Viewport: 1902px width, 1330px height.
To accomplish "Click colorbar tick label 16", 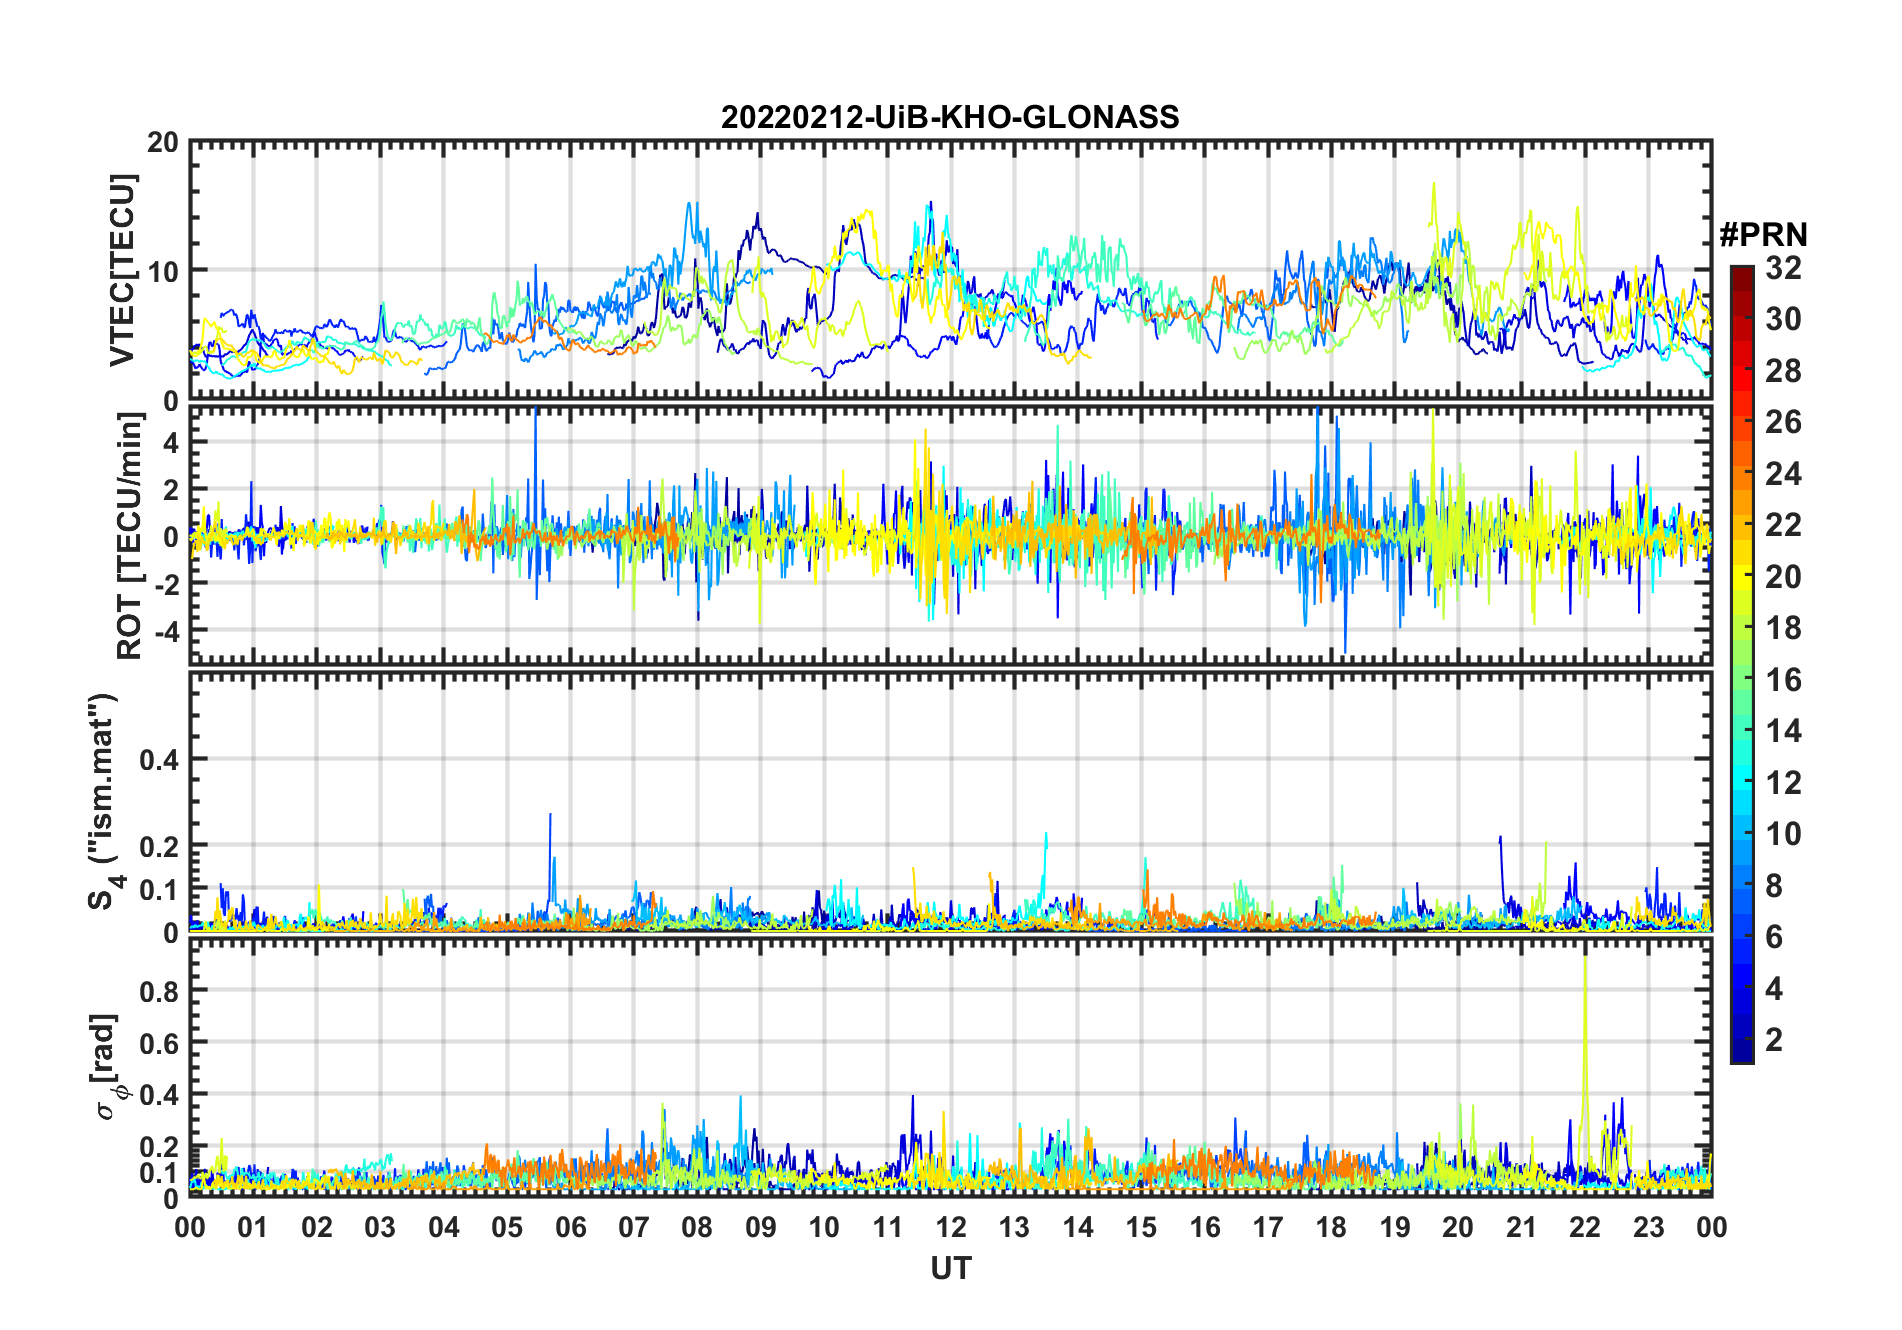I will 1784,680.
